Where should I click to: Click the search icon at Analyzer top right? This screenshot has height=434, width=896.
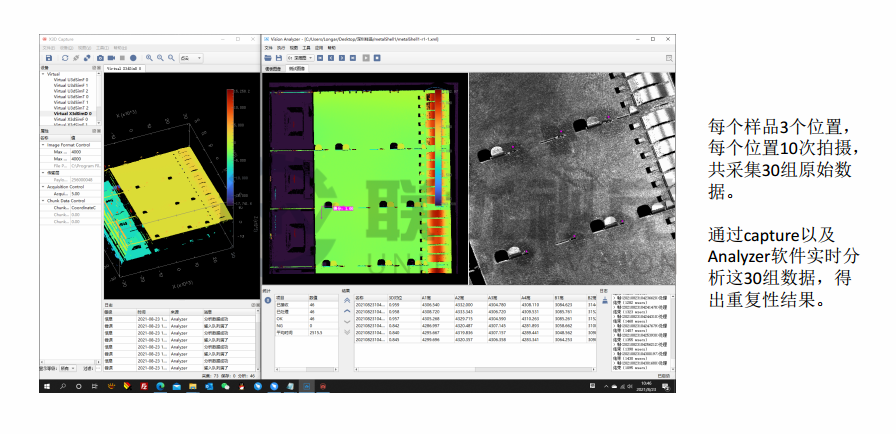(667, 58)
